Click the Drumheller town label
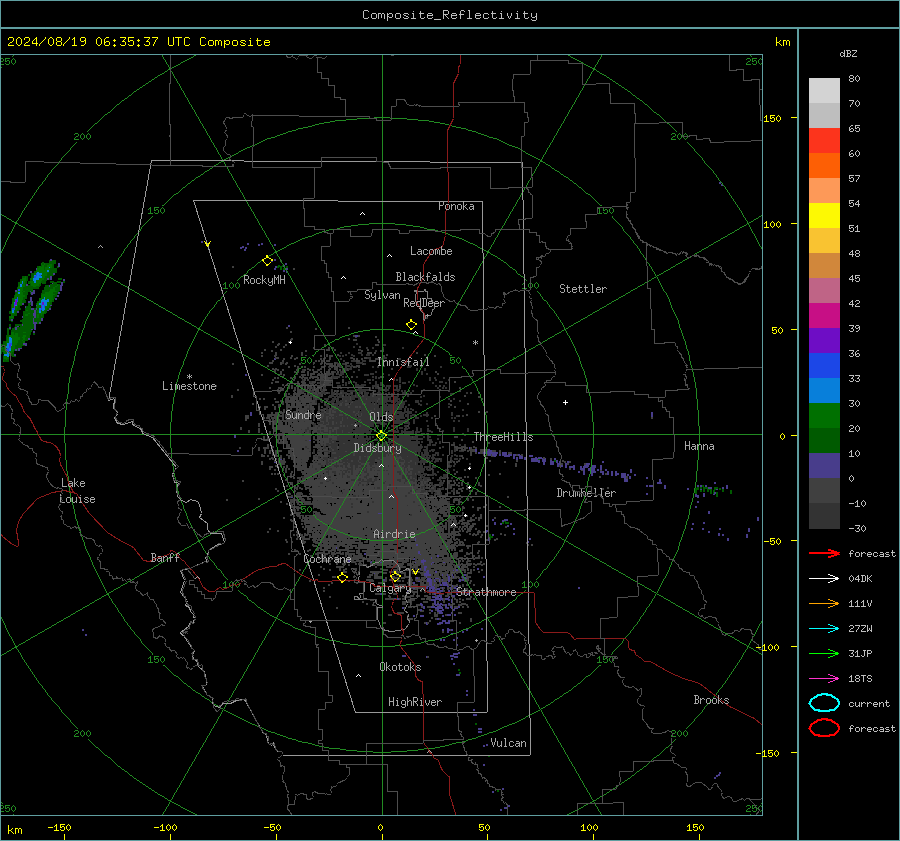The width and height of the screenshot is (900, 841). (586, 493)
